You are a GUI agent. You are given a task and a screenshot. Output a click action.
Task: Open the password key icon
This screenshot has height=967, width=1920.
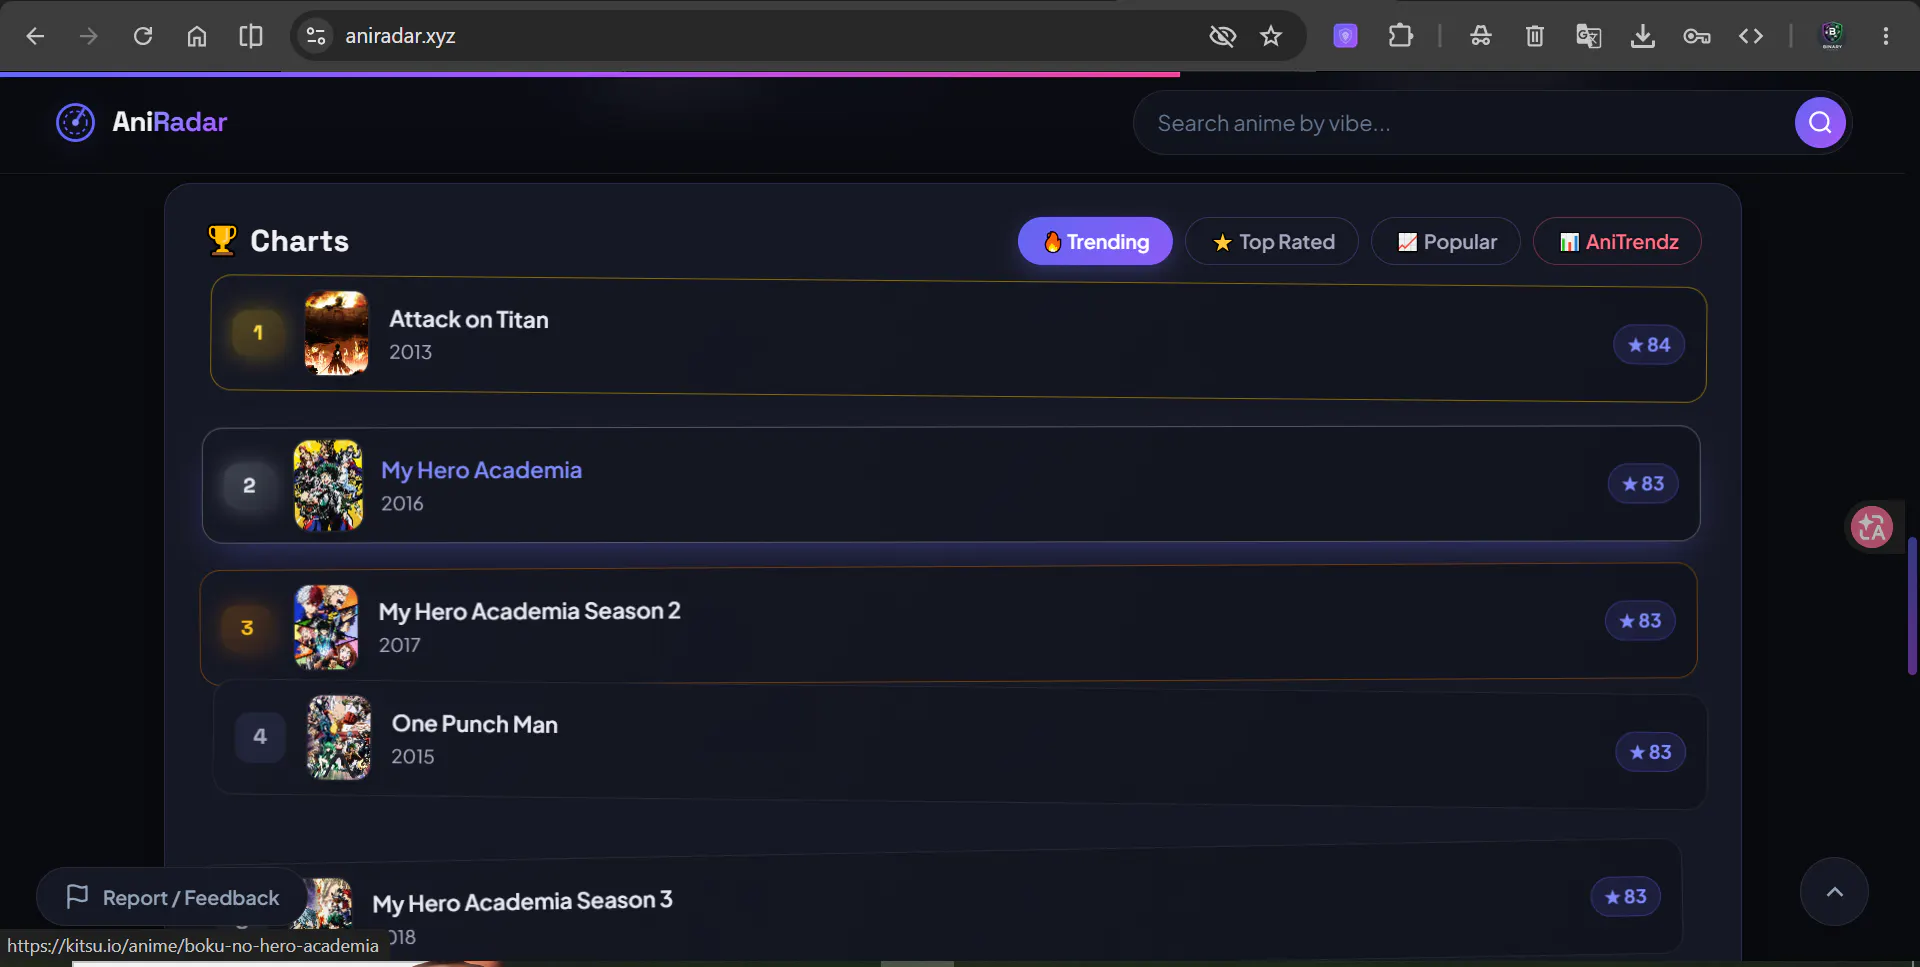point(1697,36)
